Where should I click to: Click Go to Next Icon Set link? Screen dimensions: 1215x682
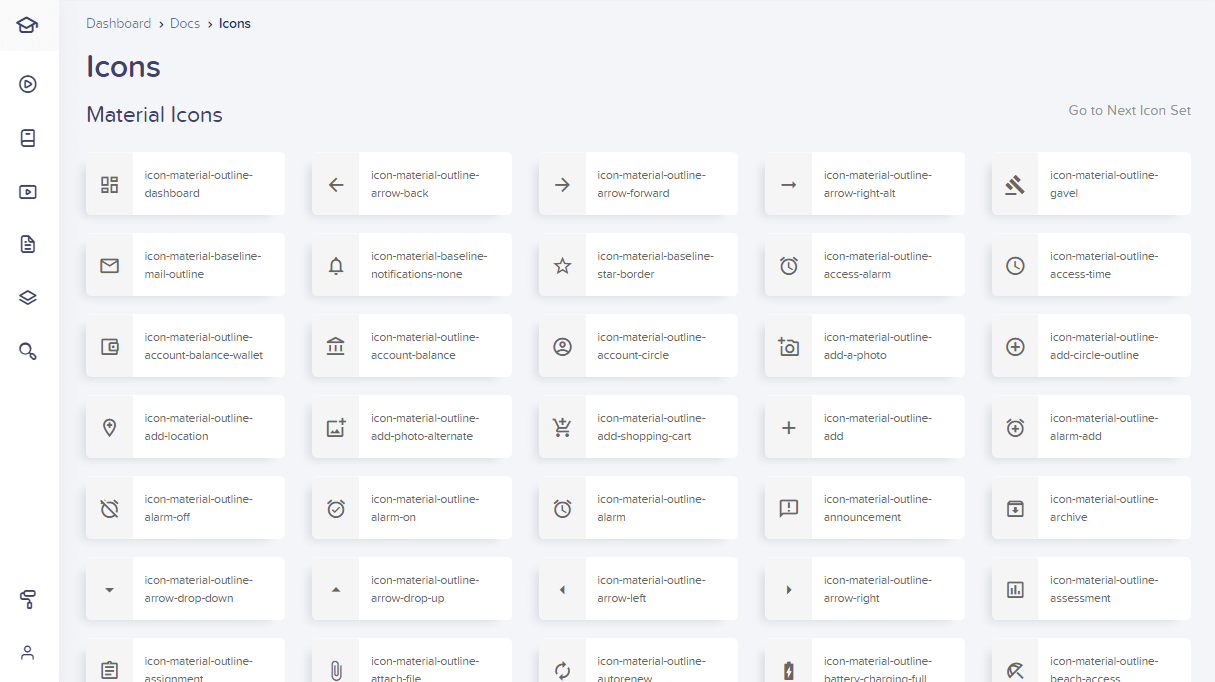point(1129,110)
